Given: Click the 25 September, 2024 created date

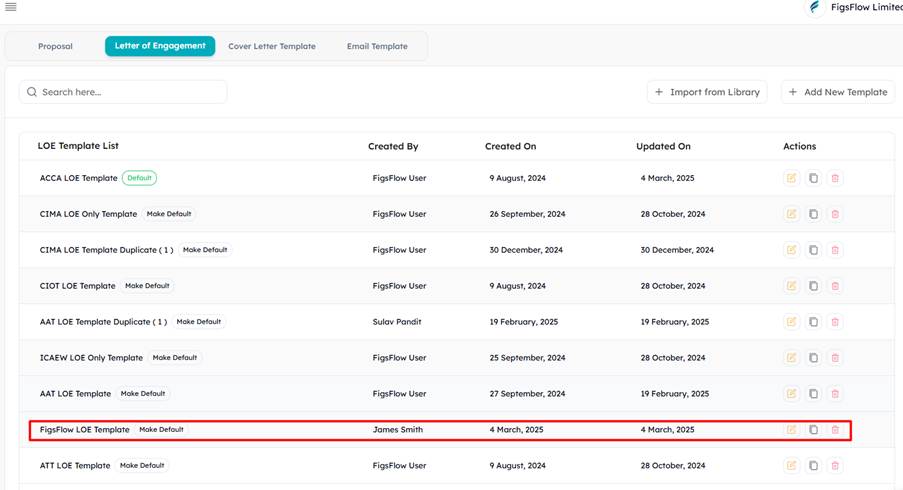Looking at the screenshot, I should (x=528, y=358).
